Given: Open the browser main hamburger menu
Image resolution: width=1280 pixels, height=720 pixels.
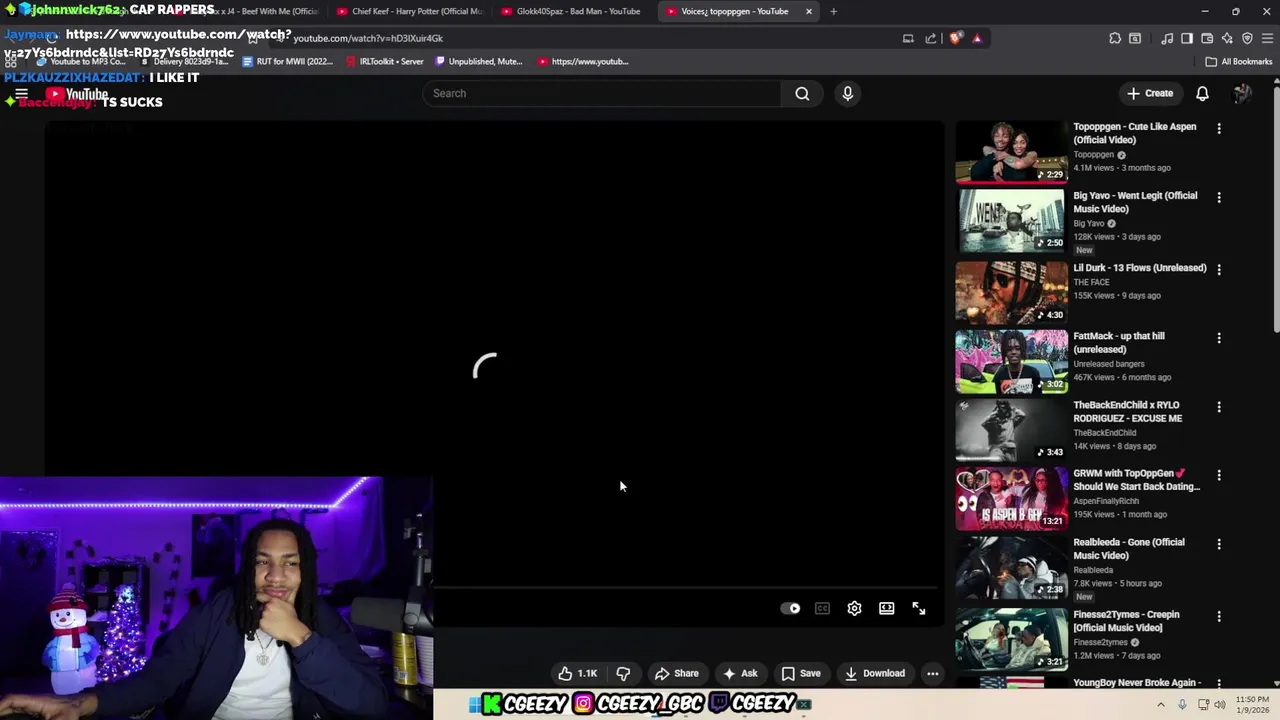Looking at the screenshot, I should click(x=1268, y=38).
